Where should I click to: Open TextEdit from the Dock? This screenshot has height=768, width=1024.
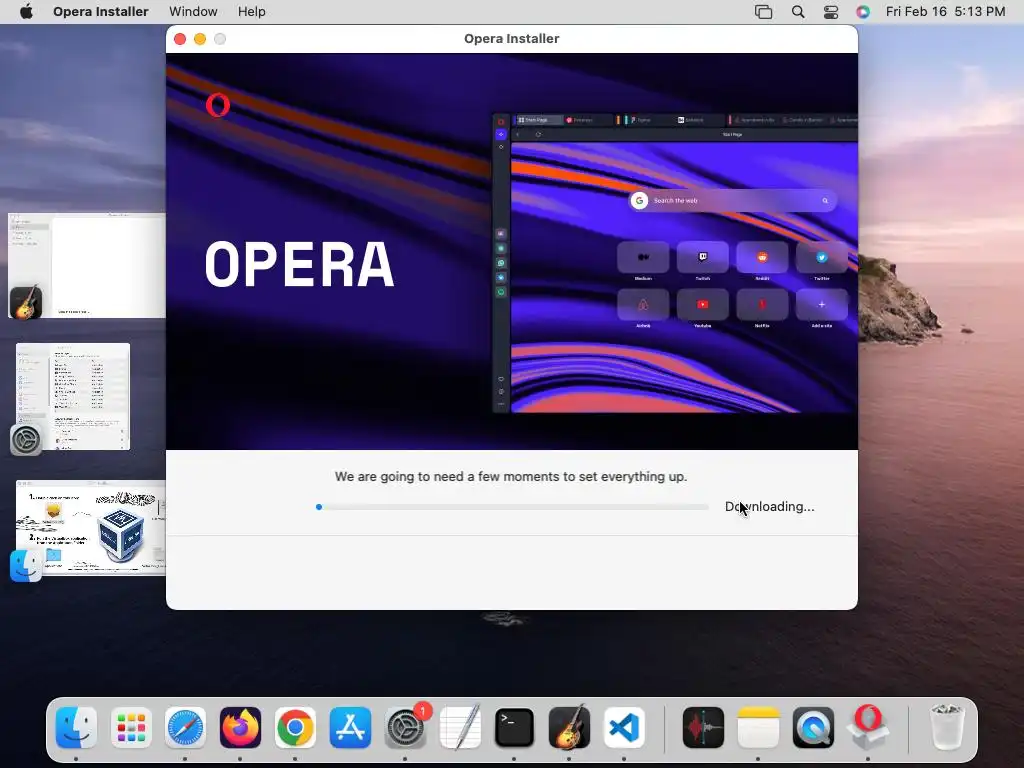tap(460, 728)
